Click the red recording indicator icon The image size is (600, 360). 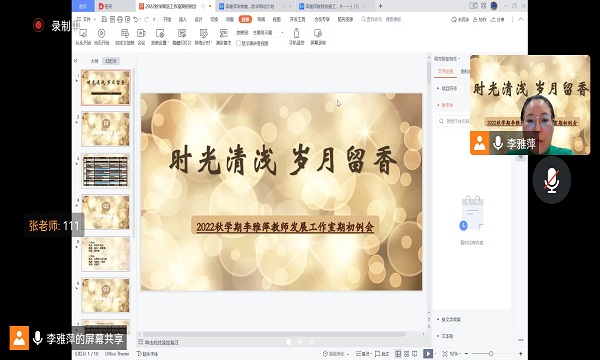38,25
